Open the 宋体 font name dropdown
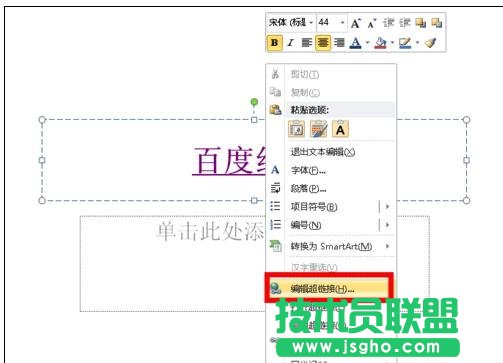This screenshot has height=363, width=503. click(311, 23)
